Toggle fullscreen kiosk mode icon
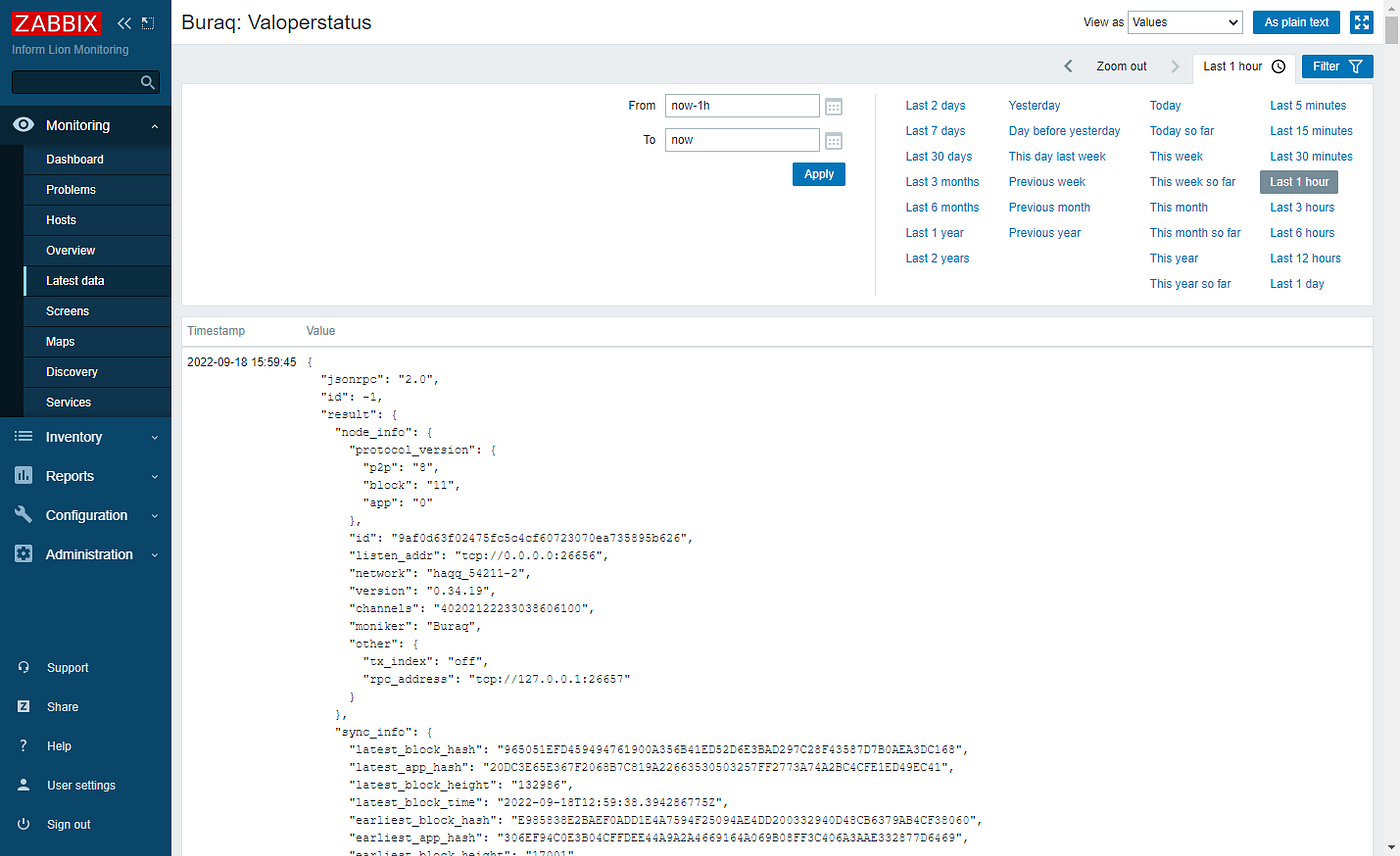This screenshot has width=1400, height=856. click(x=1361, y=22)
